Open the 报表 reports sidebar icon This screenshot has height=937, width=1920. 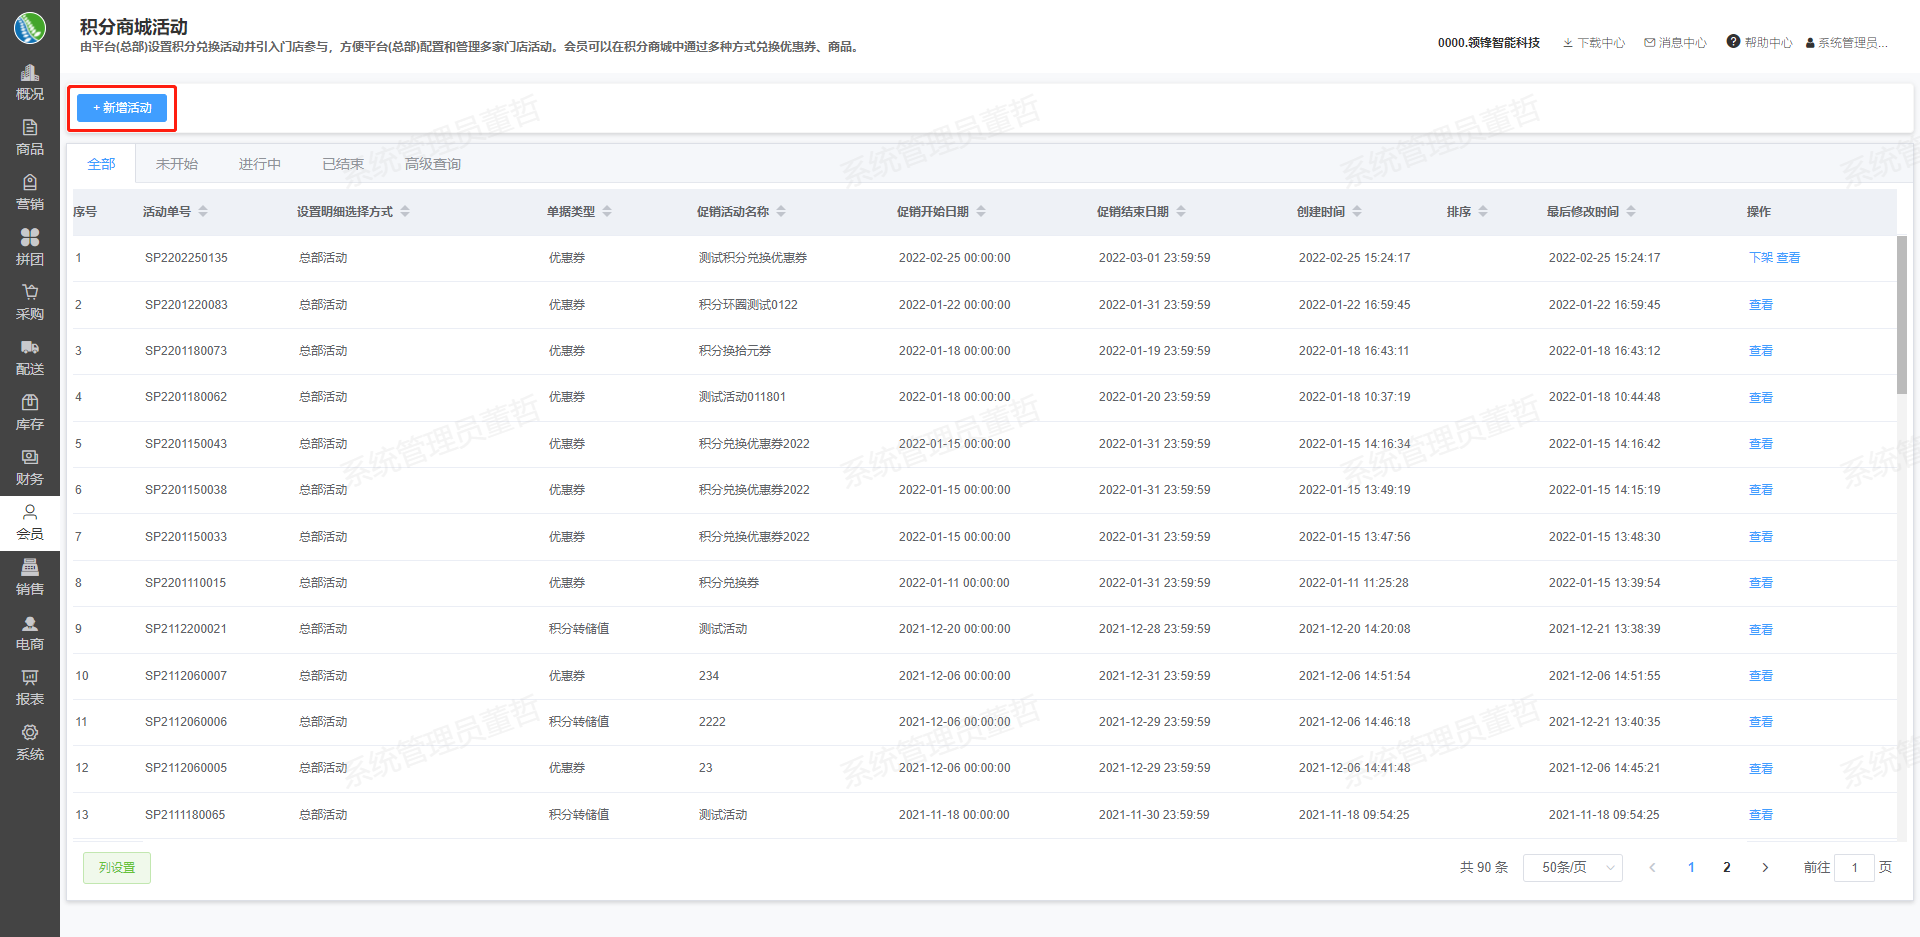click(30, 678)
